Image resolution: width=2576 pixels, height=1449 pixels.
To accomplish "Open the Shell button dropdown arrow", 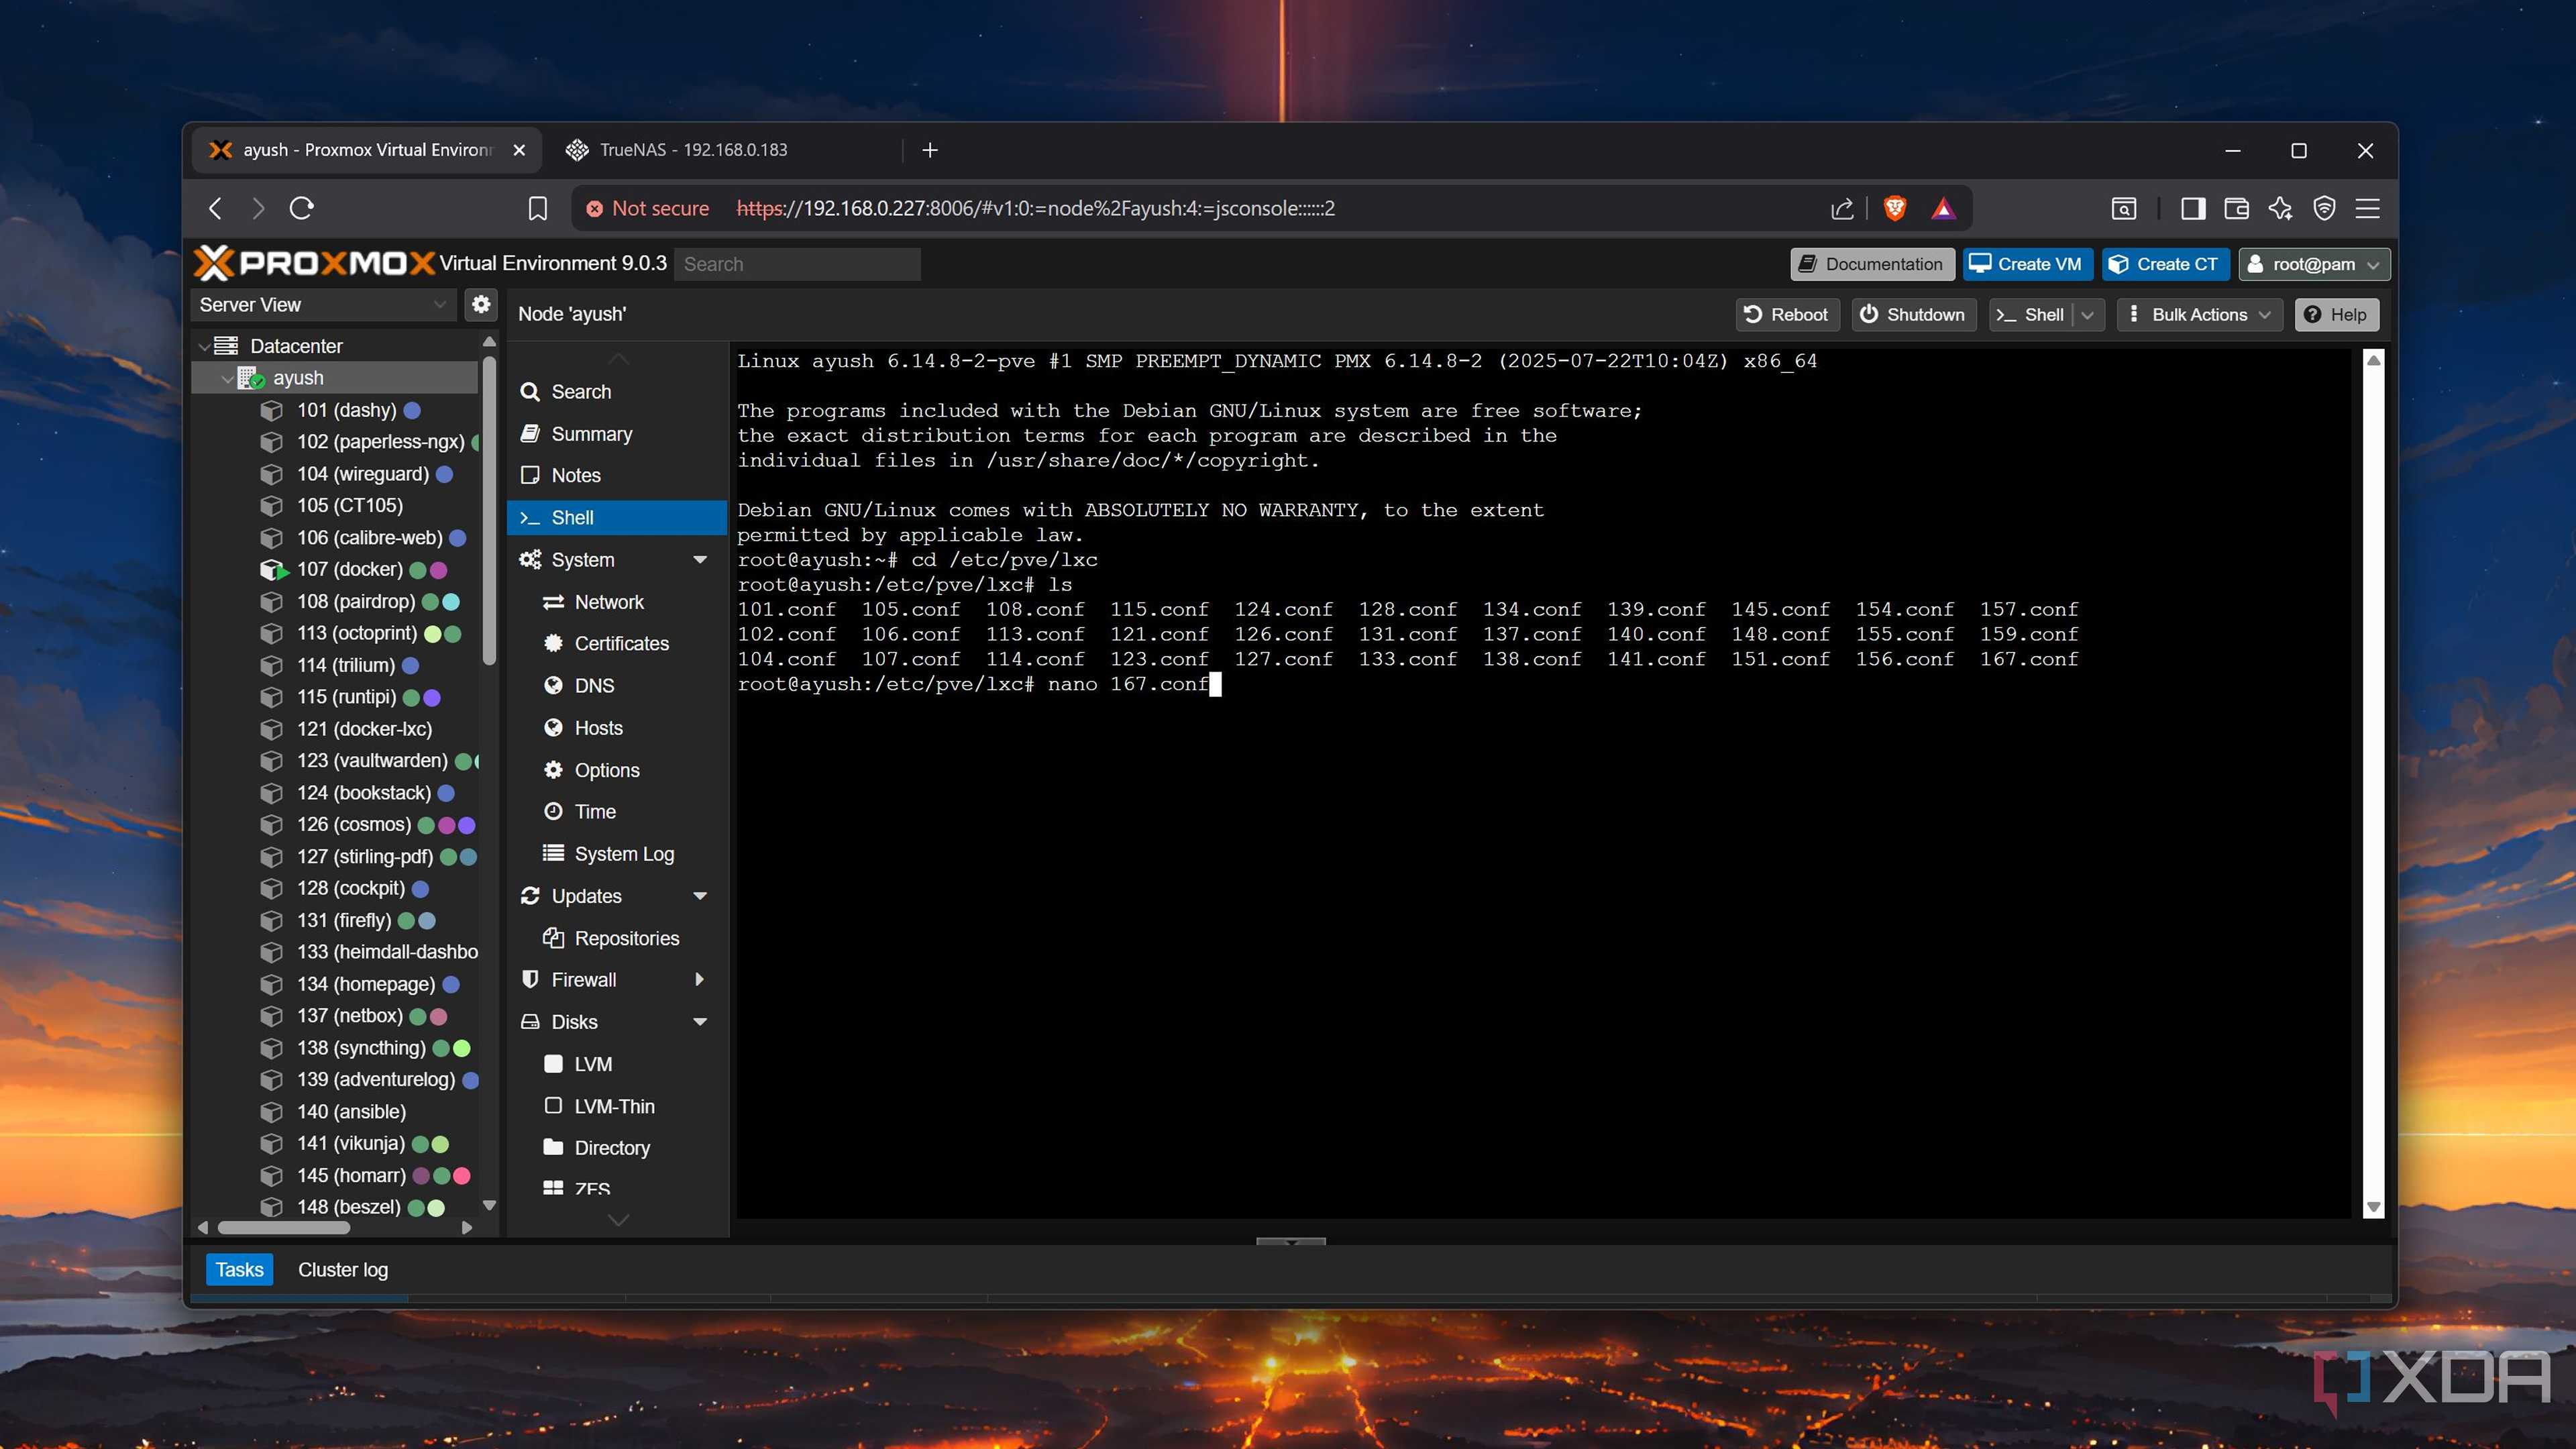I will coord(2087,315).
